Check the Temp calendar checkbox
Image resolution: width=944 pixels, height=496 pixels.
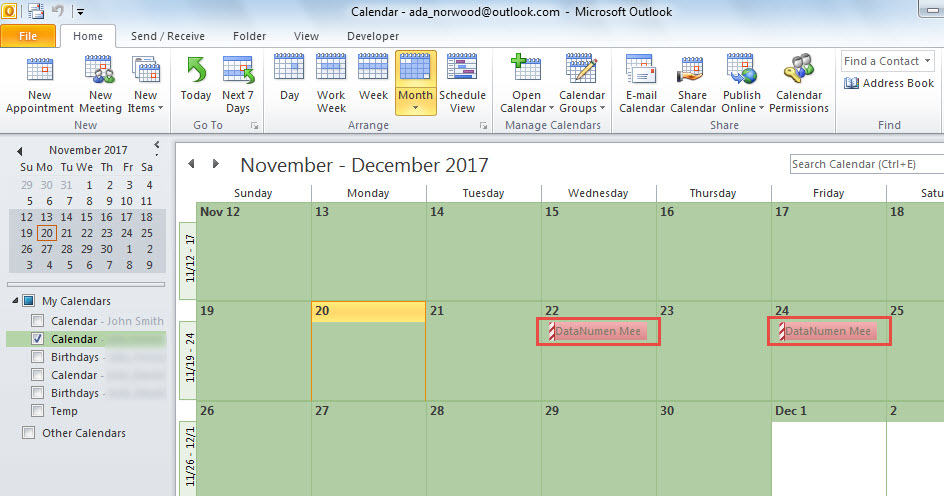pos(38,411)
